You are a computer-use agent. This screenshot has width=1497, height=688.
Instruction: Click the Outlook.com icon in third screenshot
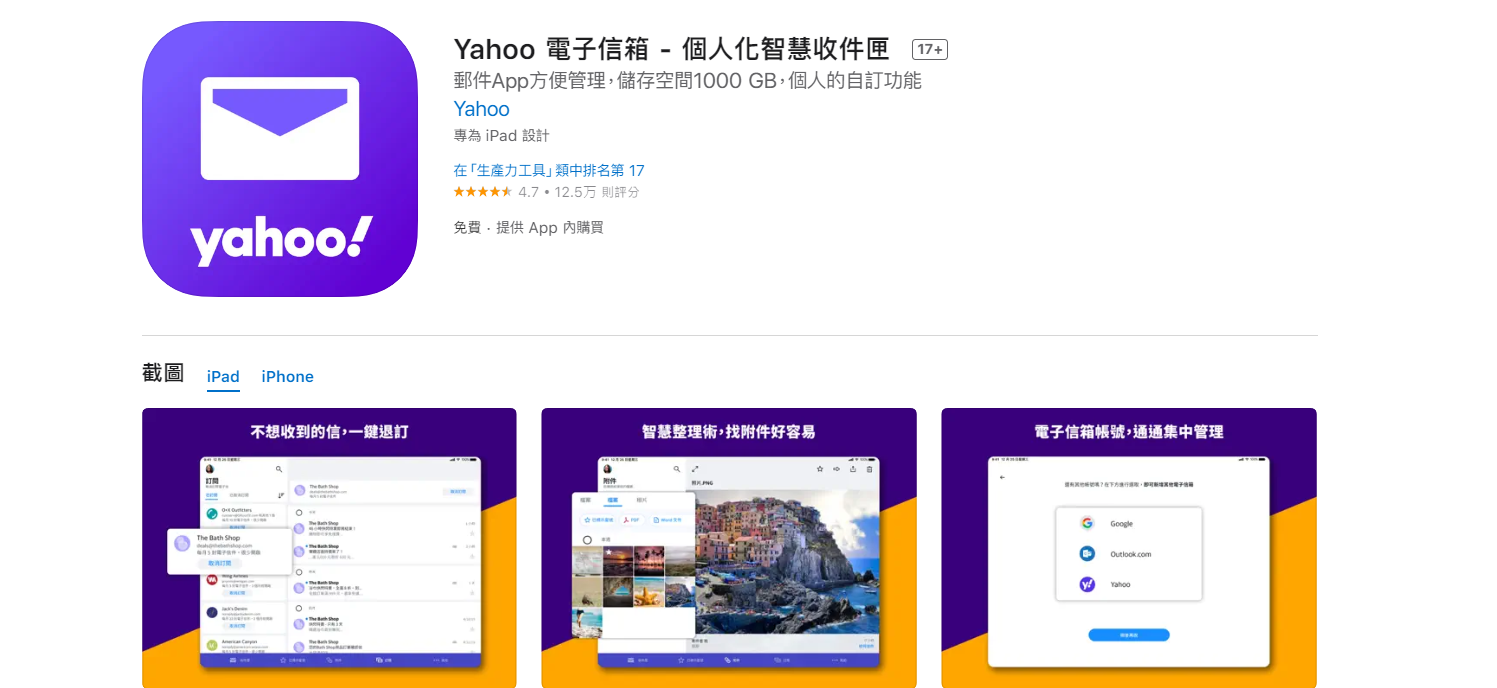click(1087, 554)
